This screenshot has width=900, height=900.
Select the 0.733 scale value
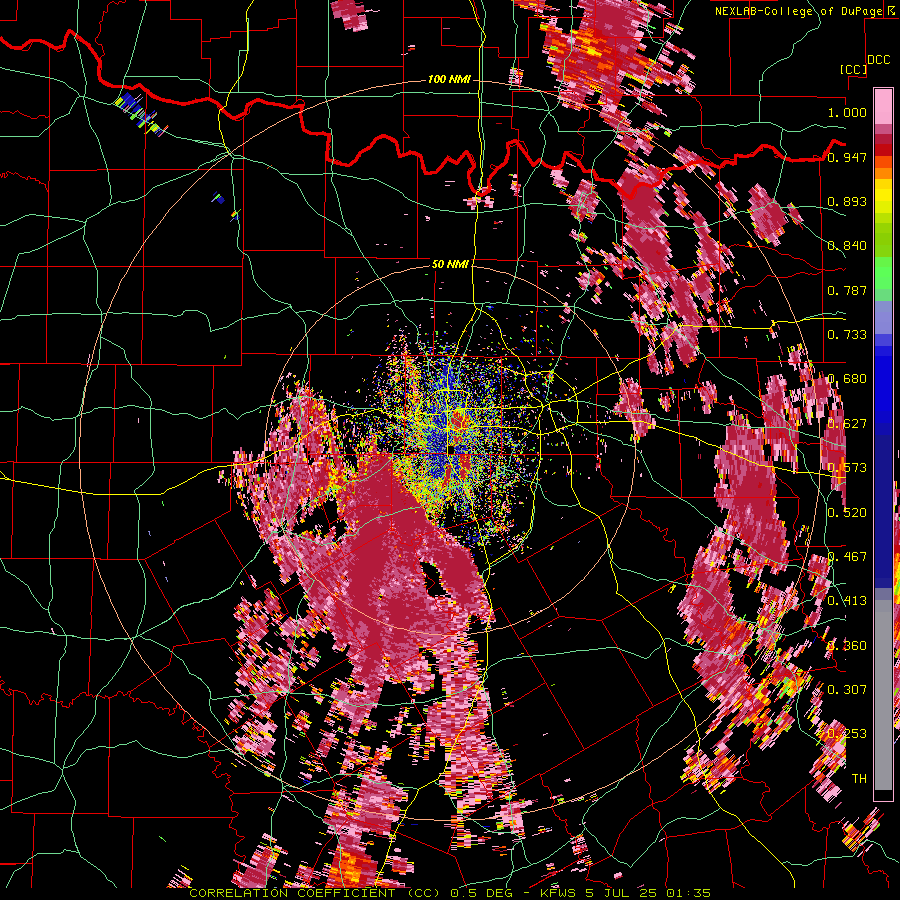point(847,335)
